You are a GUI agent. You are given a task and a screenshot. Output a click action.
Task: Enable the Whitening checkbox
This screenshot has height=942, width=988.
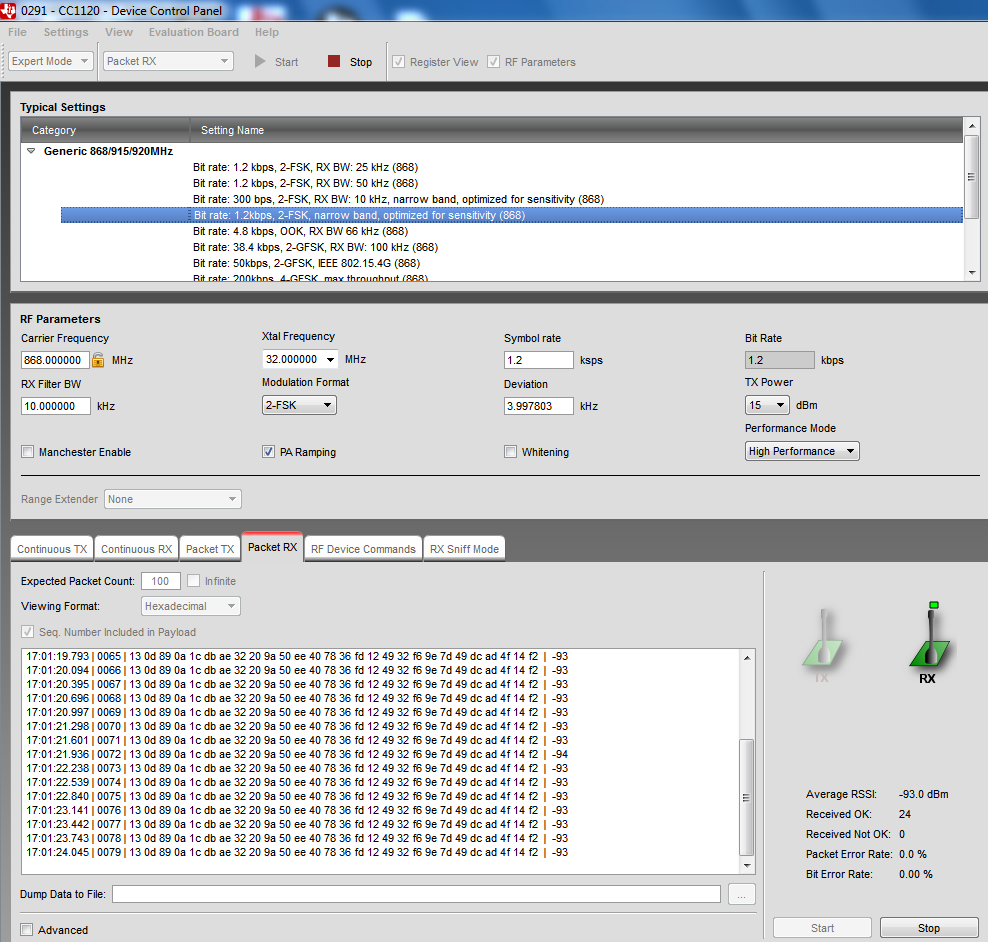point(510,452)
